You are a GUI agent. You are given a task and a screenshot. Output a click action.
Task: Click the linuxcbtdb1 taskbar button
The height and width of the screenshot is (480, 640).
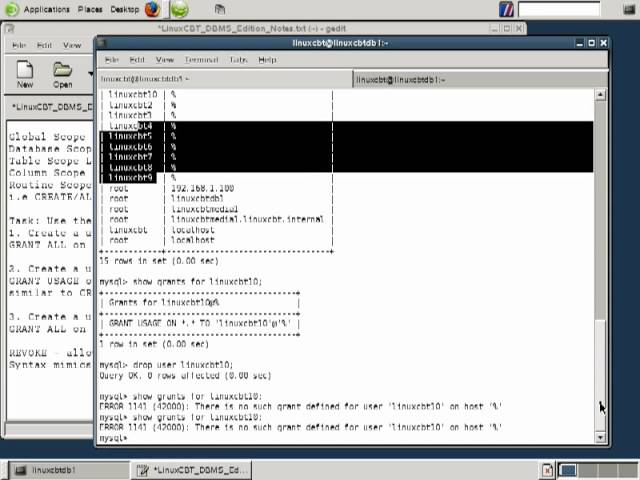click(x=68, y=470)
